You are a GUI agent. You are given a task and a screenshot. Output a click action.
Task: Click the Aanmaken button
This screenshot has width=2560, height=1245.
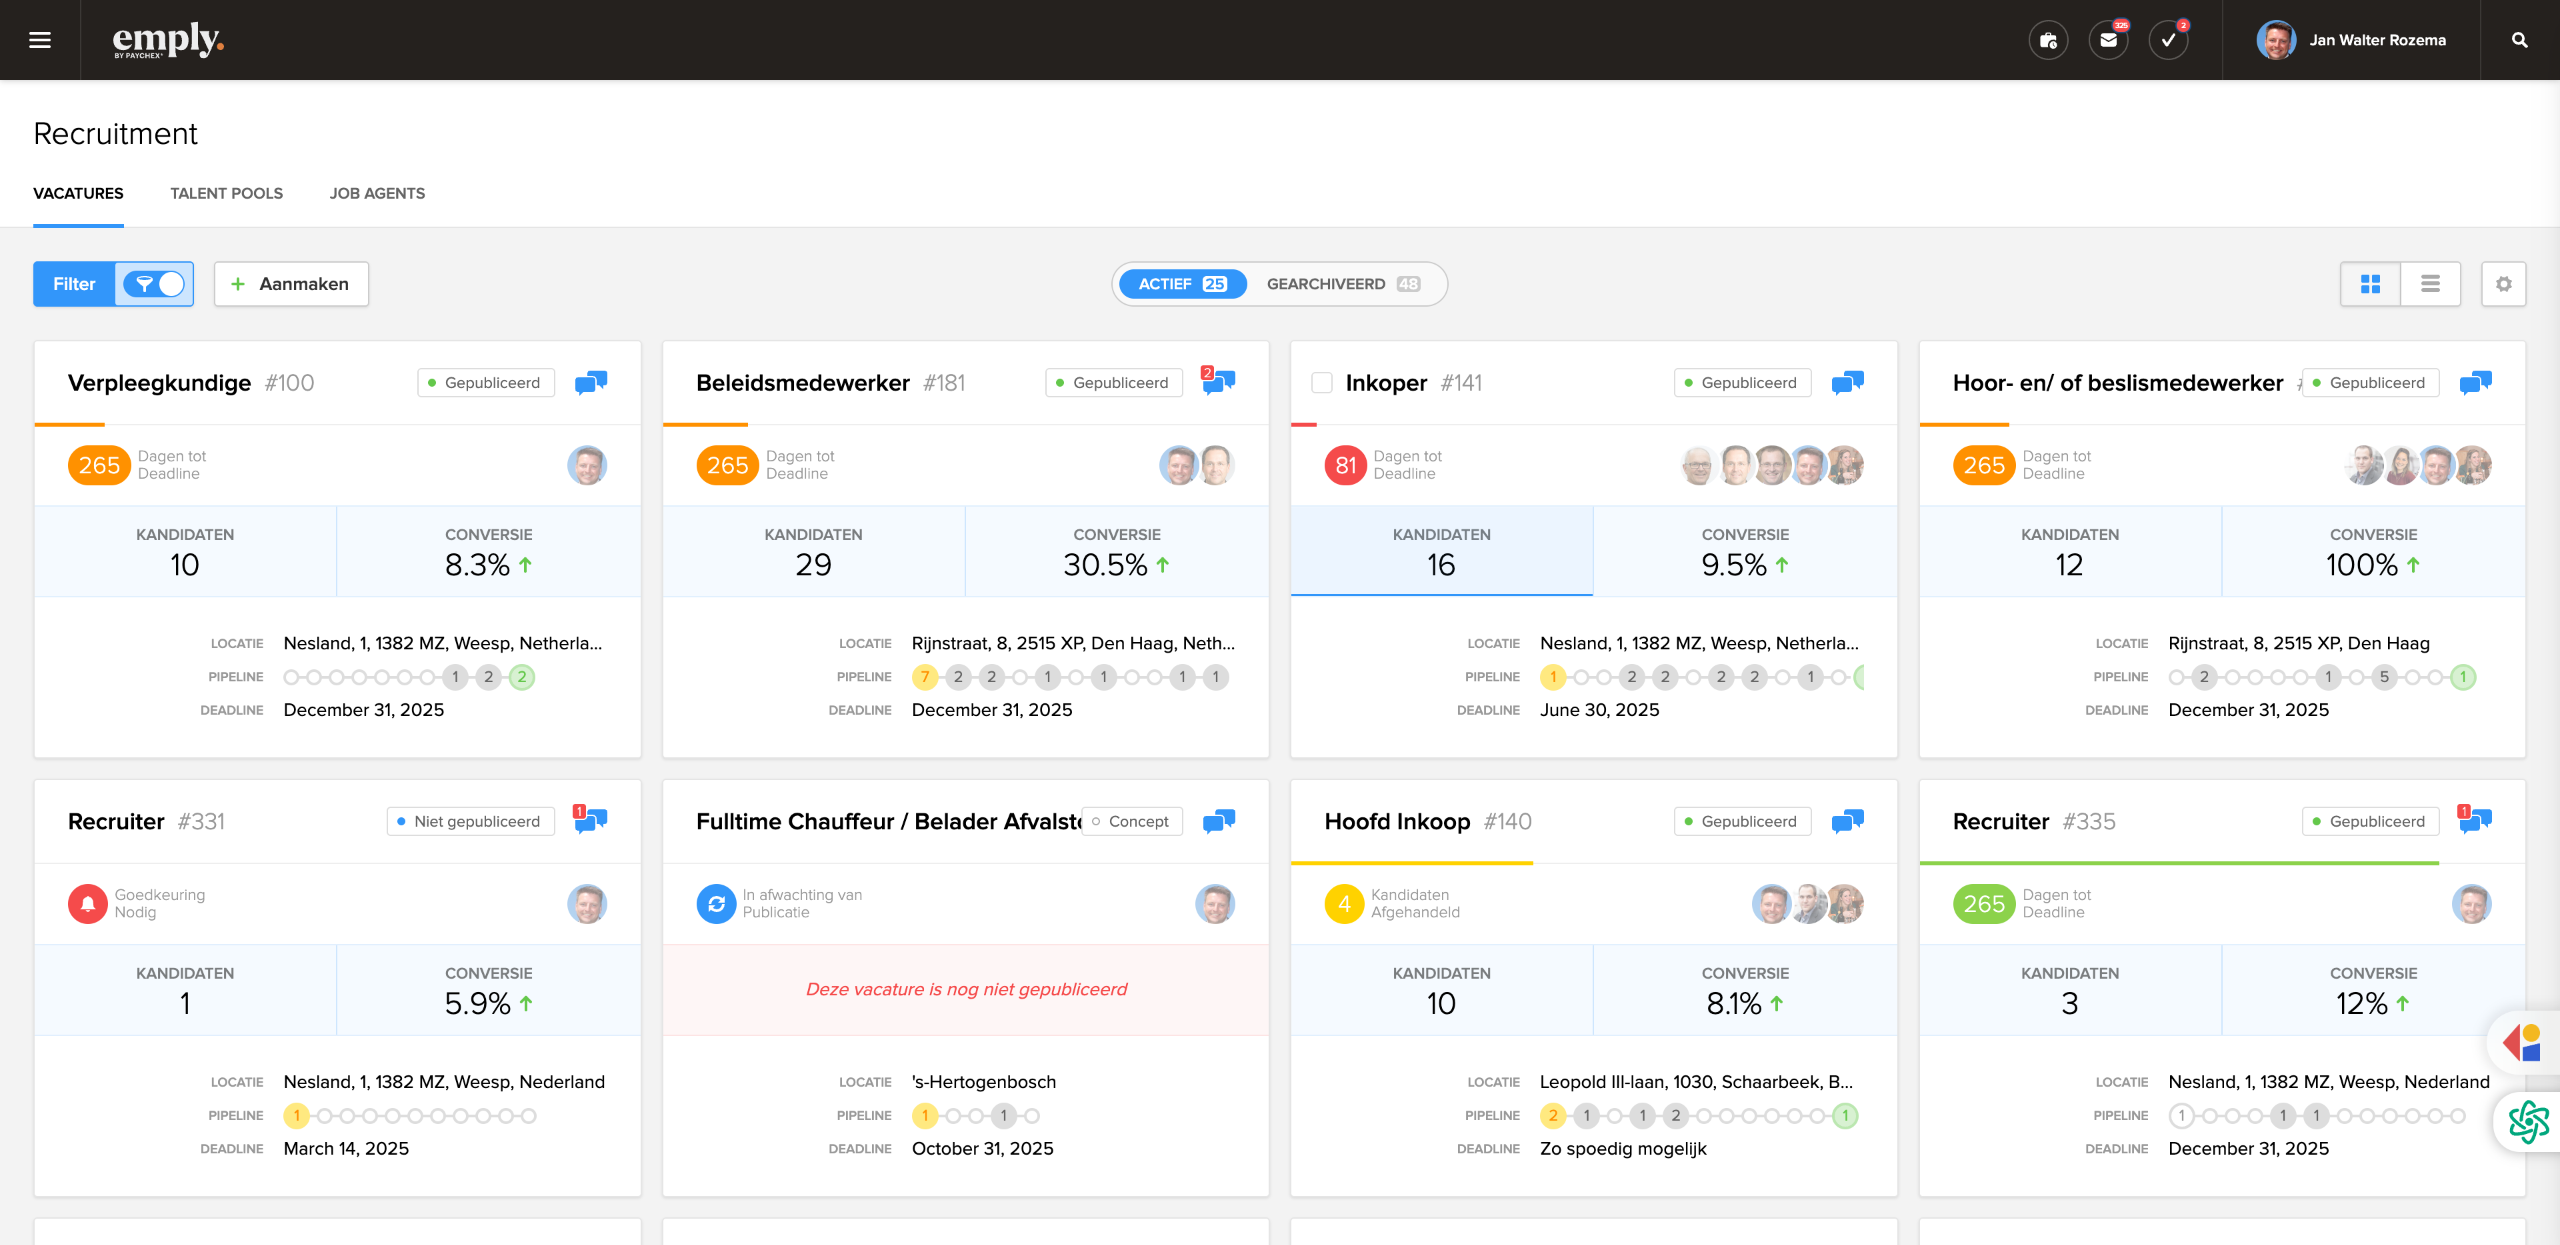pyautogui.click(x=291, y=284)
